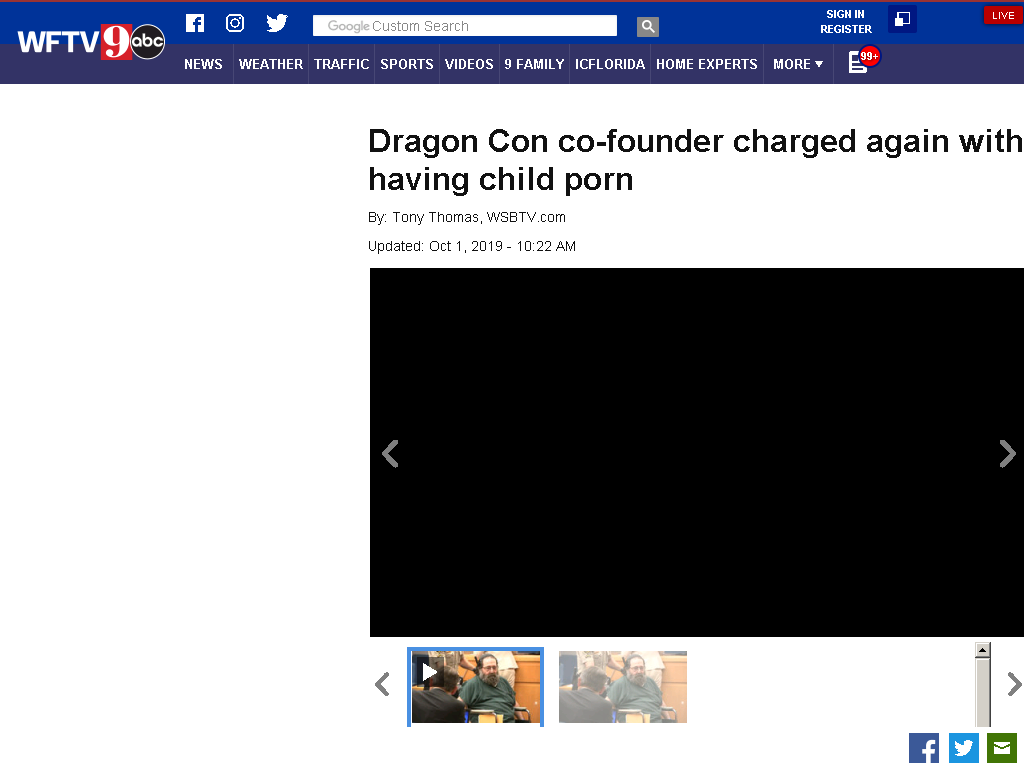Select the second faded courtroom thumbnail
Screen dimensions: 1024x768
coord(623,686)
